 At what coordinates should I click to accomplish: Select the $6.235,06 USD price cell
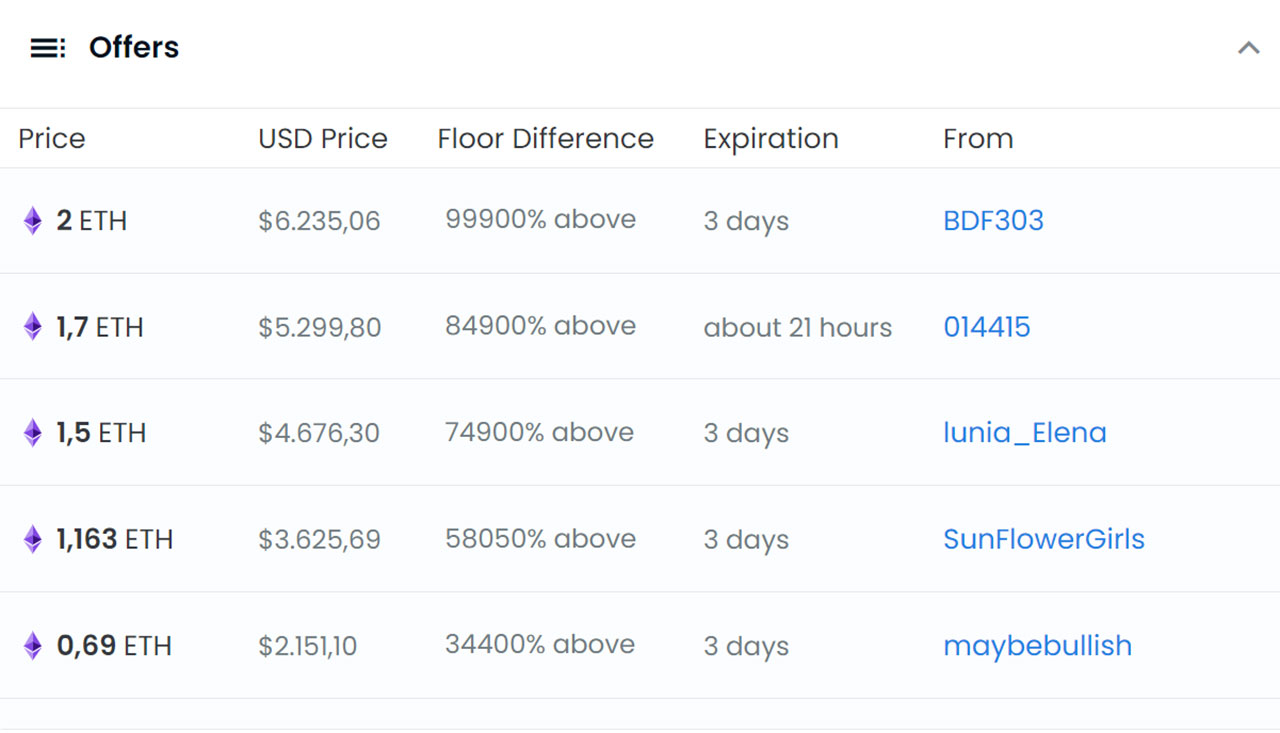coord(319,221)
